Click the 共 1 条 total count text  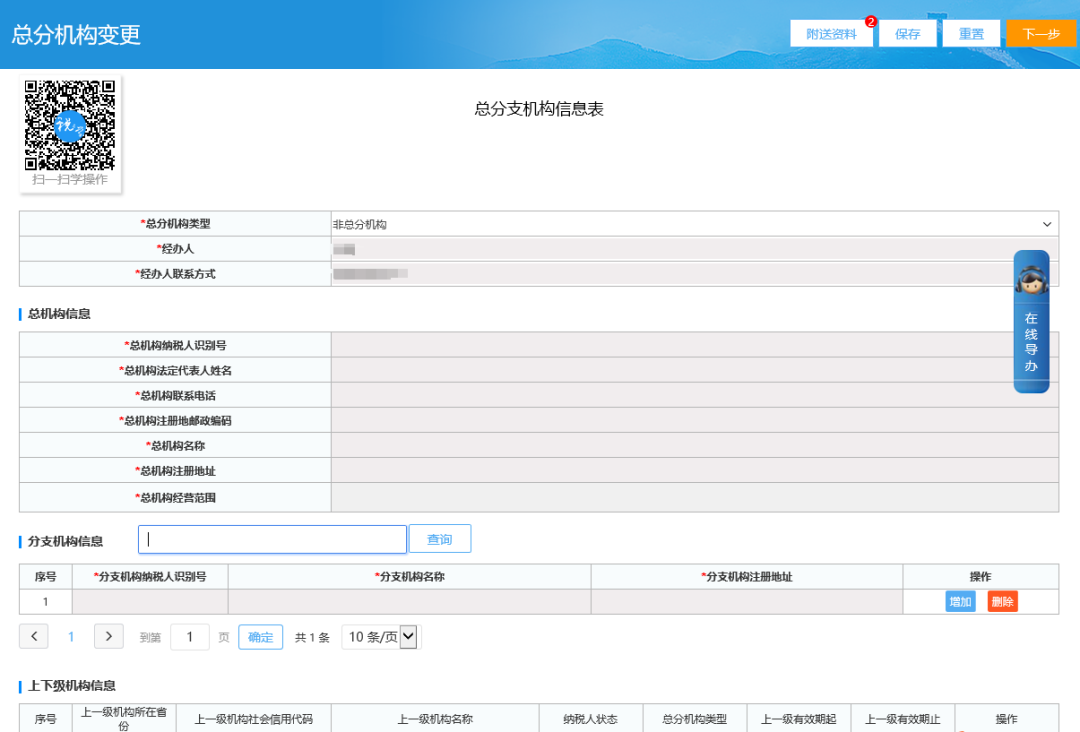pos(312,638)
